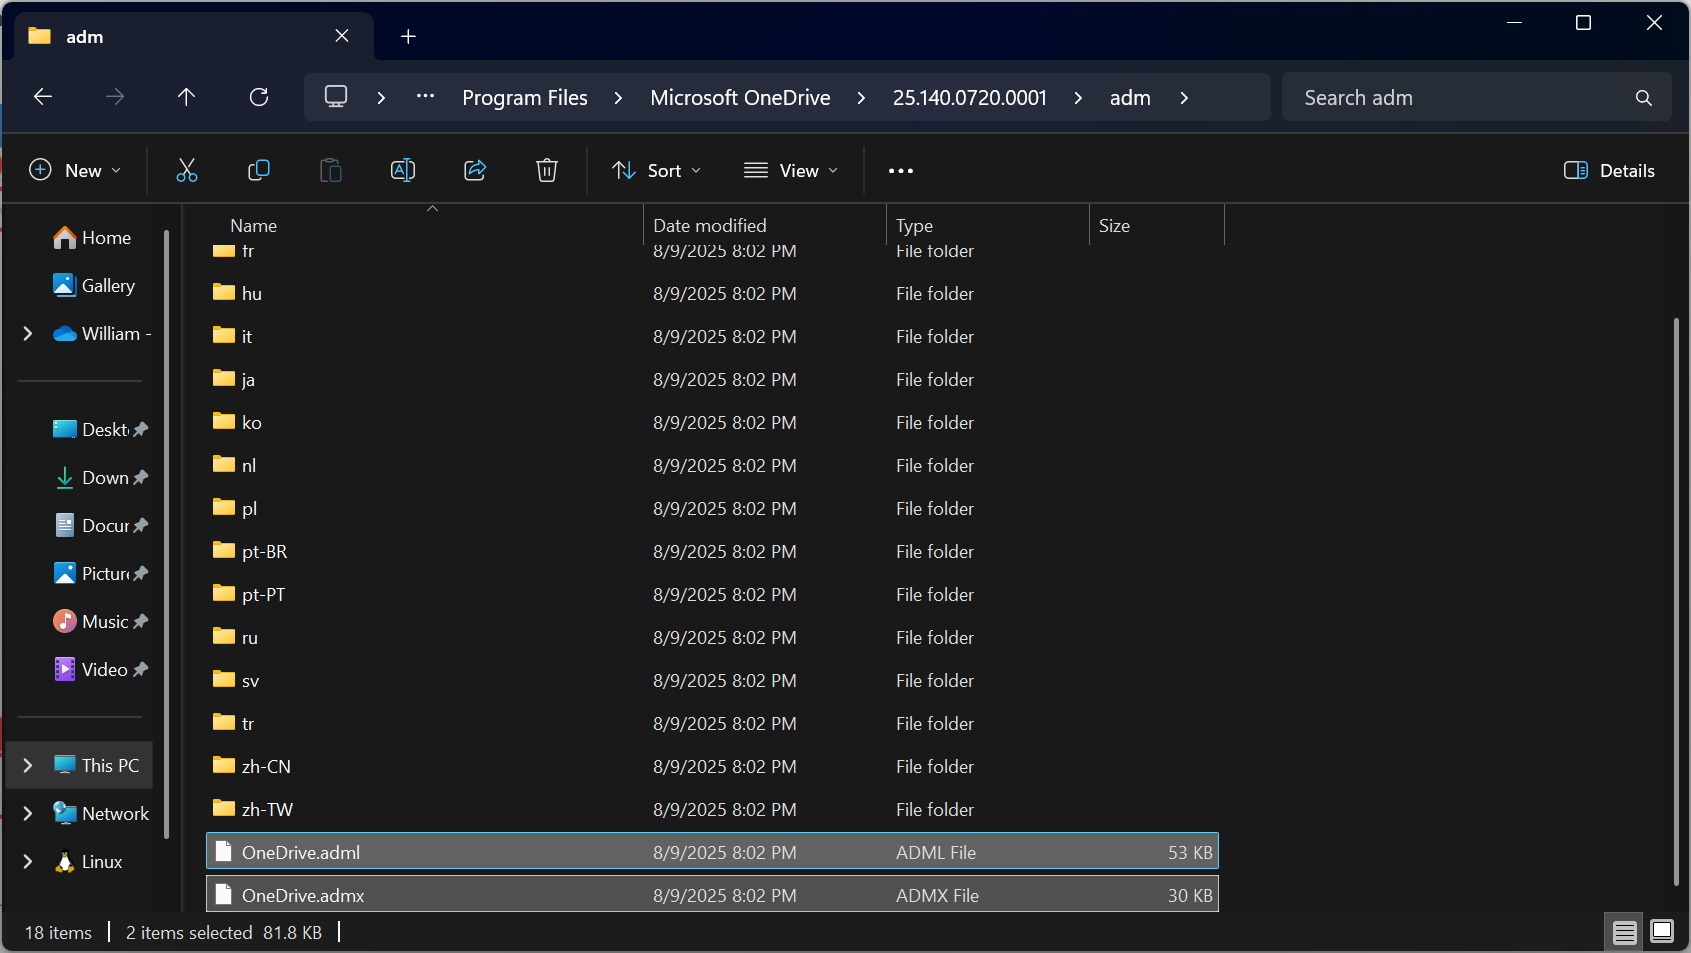
Task: Click the vertical scrollbar in file list
Action: 1676,600
